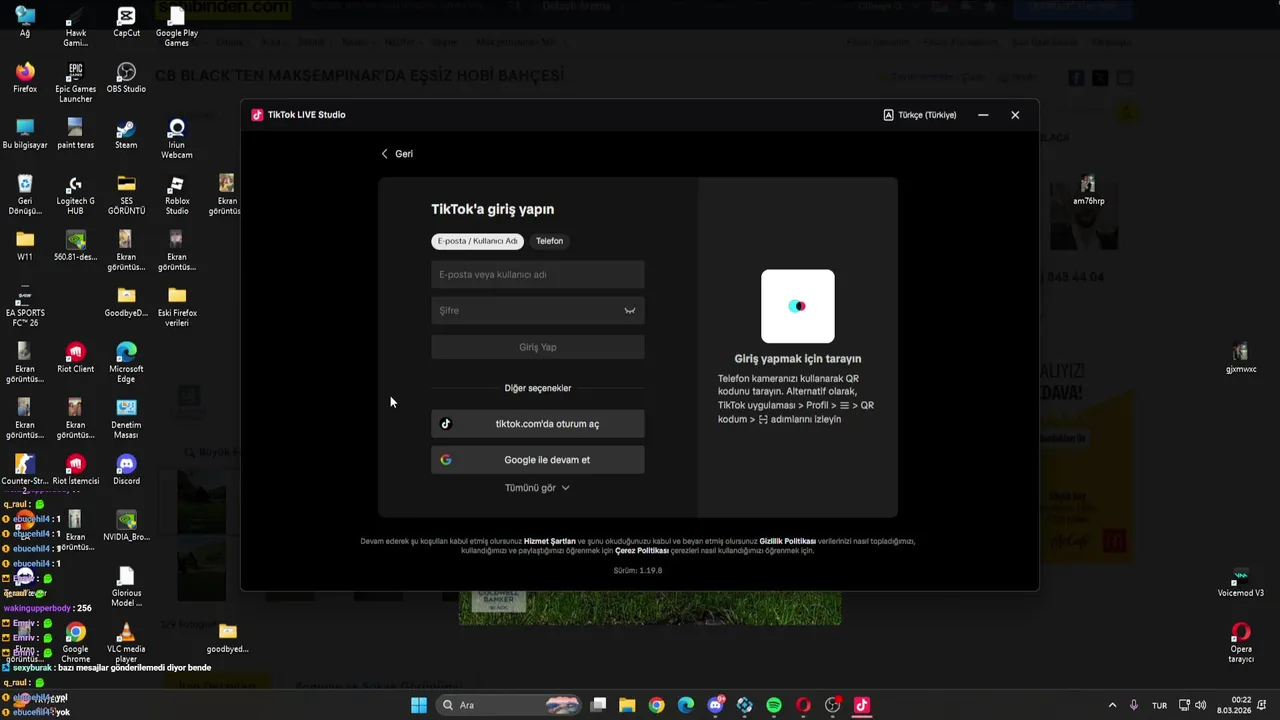The image size is (1280, 720).
Task: Select the Geri Dönüşüm recycle bin icon
Action: pyautogui.click(x=25, y=195)
